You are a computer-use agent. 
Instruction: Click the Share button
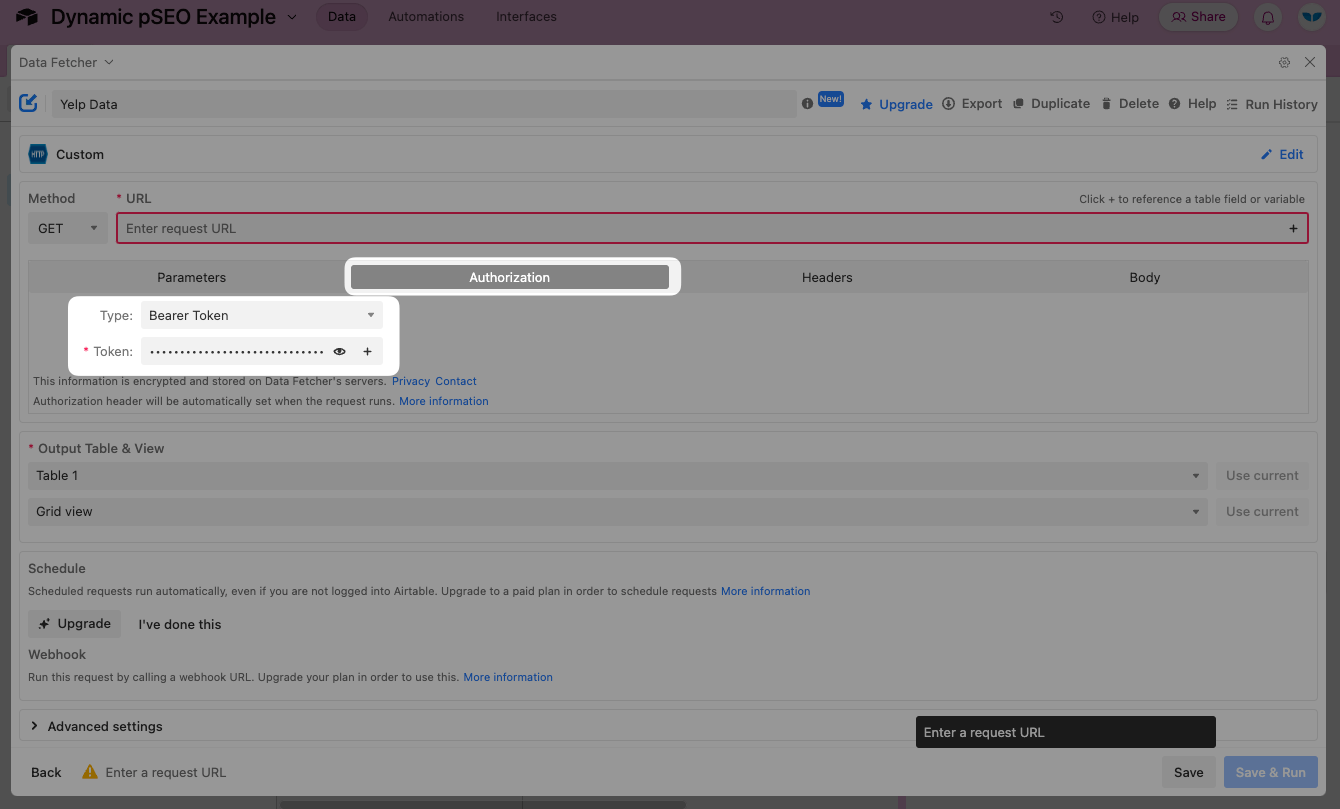pyautogui.click(x=1198, y=17)
